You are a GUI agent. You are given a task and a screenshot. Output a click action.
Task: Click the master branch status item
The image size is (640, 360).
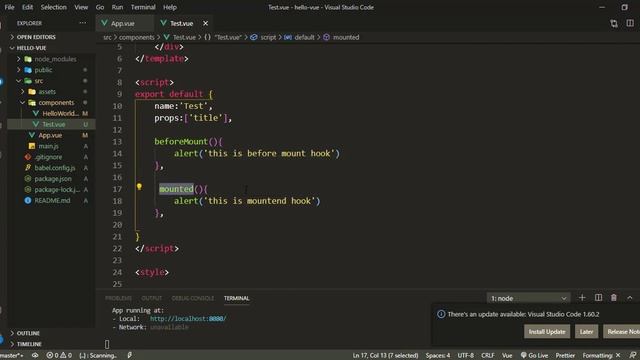(x=11, y=356)
